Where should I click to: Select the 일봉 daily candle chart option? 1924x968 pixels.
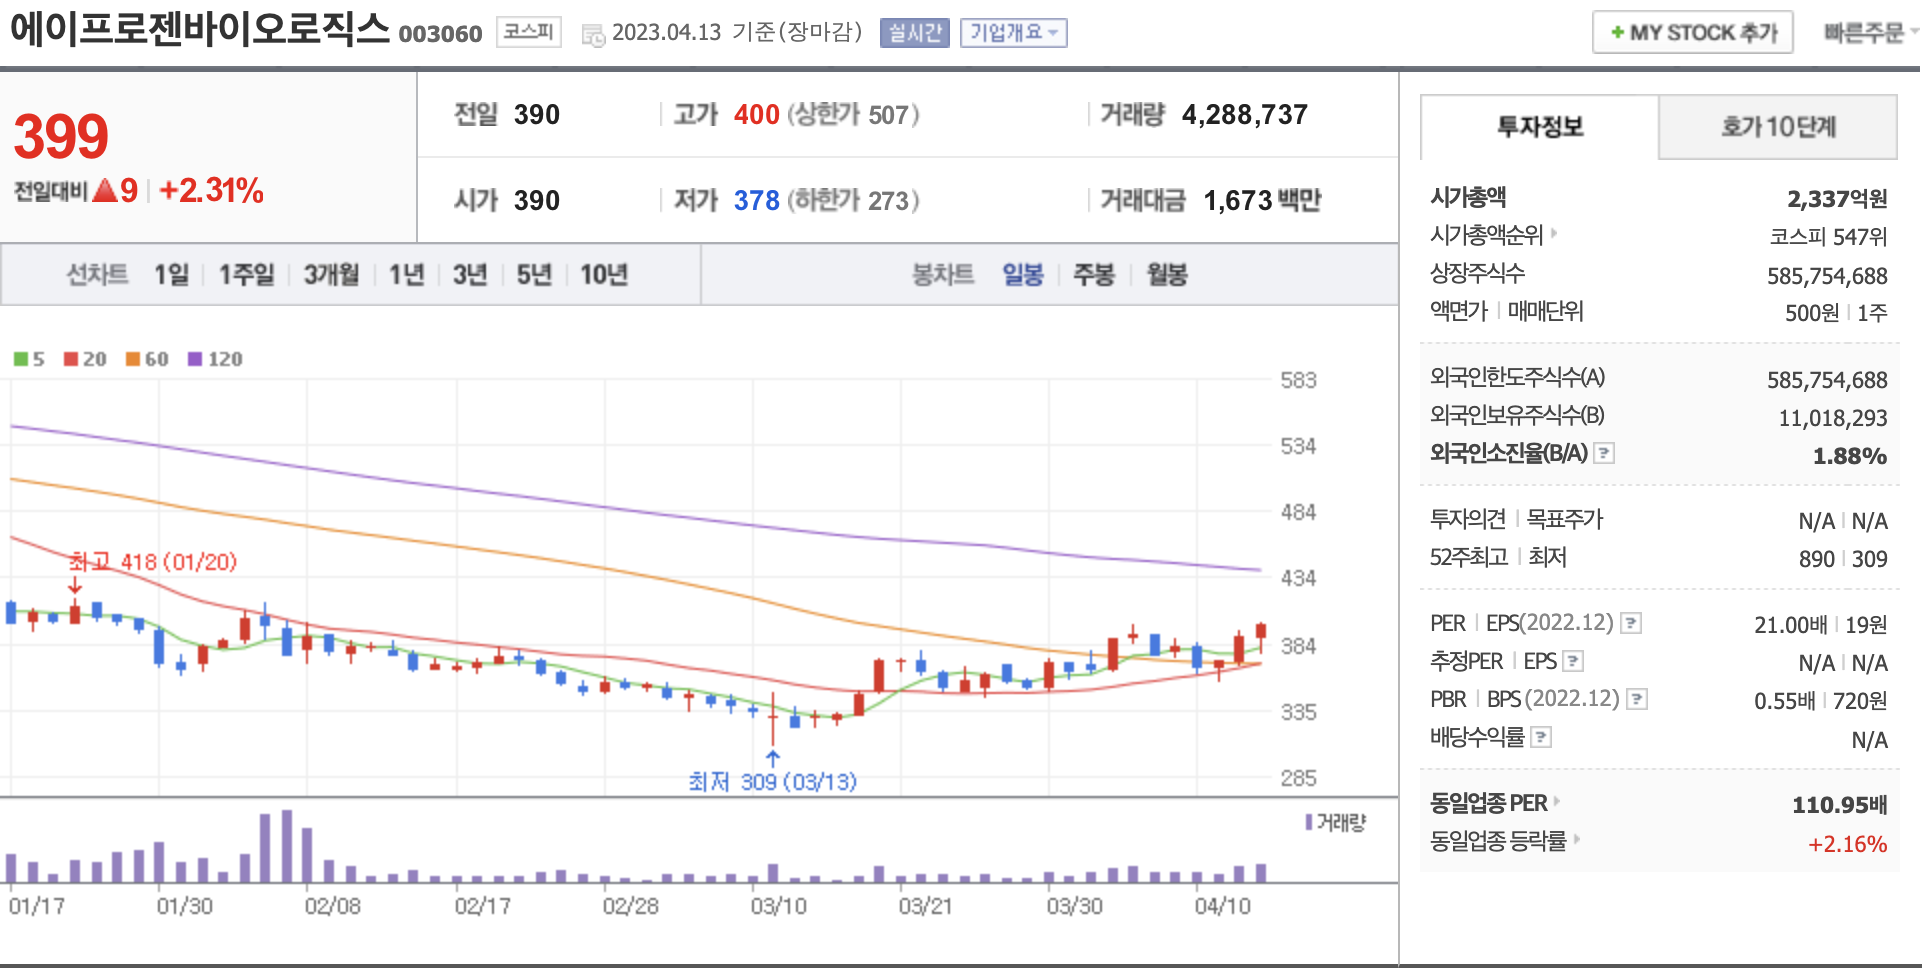[x=1022, y=275]
